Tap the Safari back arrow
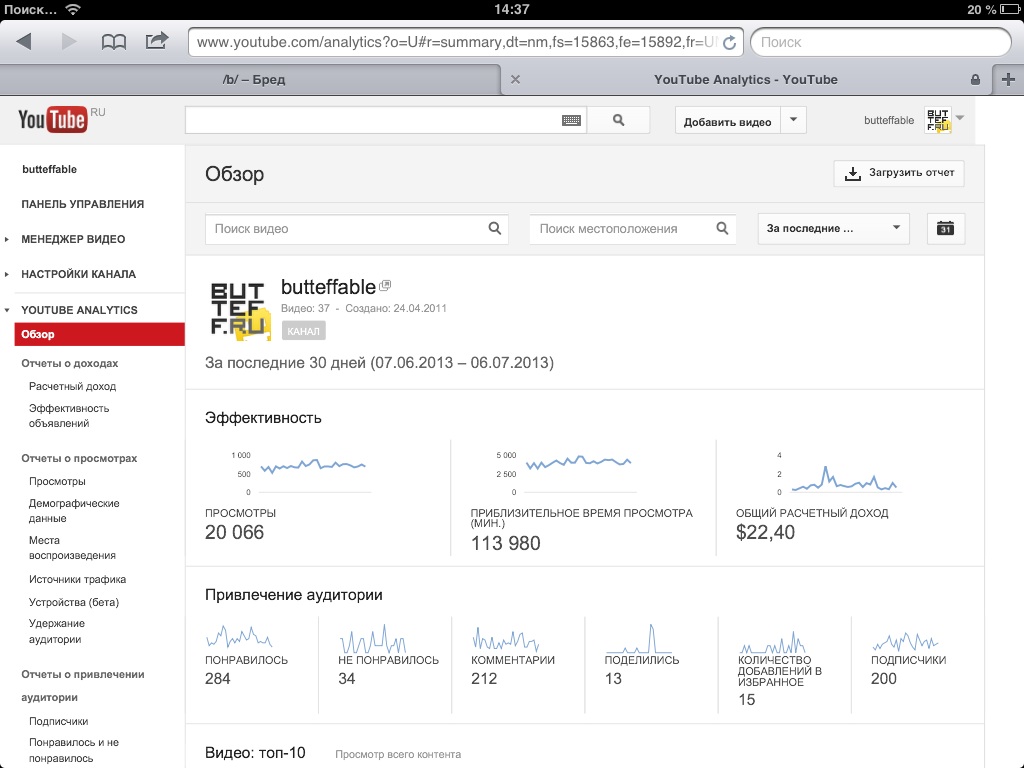Viewport: 1024px width, 768px height. pos(24,42)
